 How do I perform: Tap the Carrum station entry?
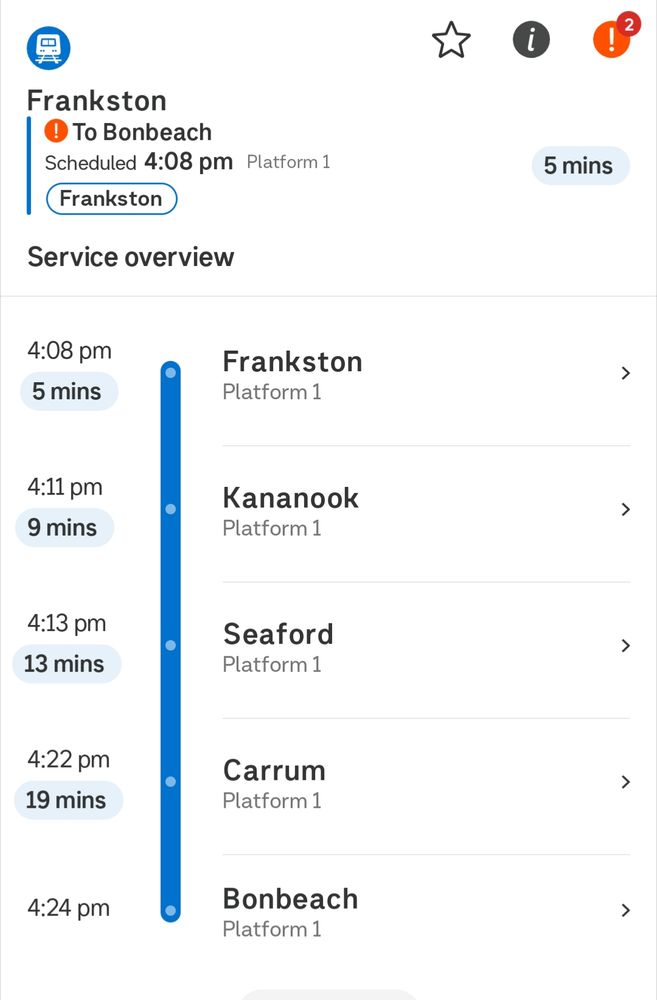click(400, 783)
